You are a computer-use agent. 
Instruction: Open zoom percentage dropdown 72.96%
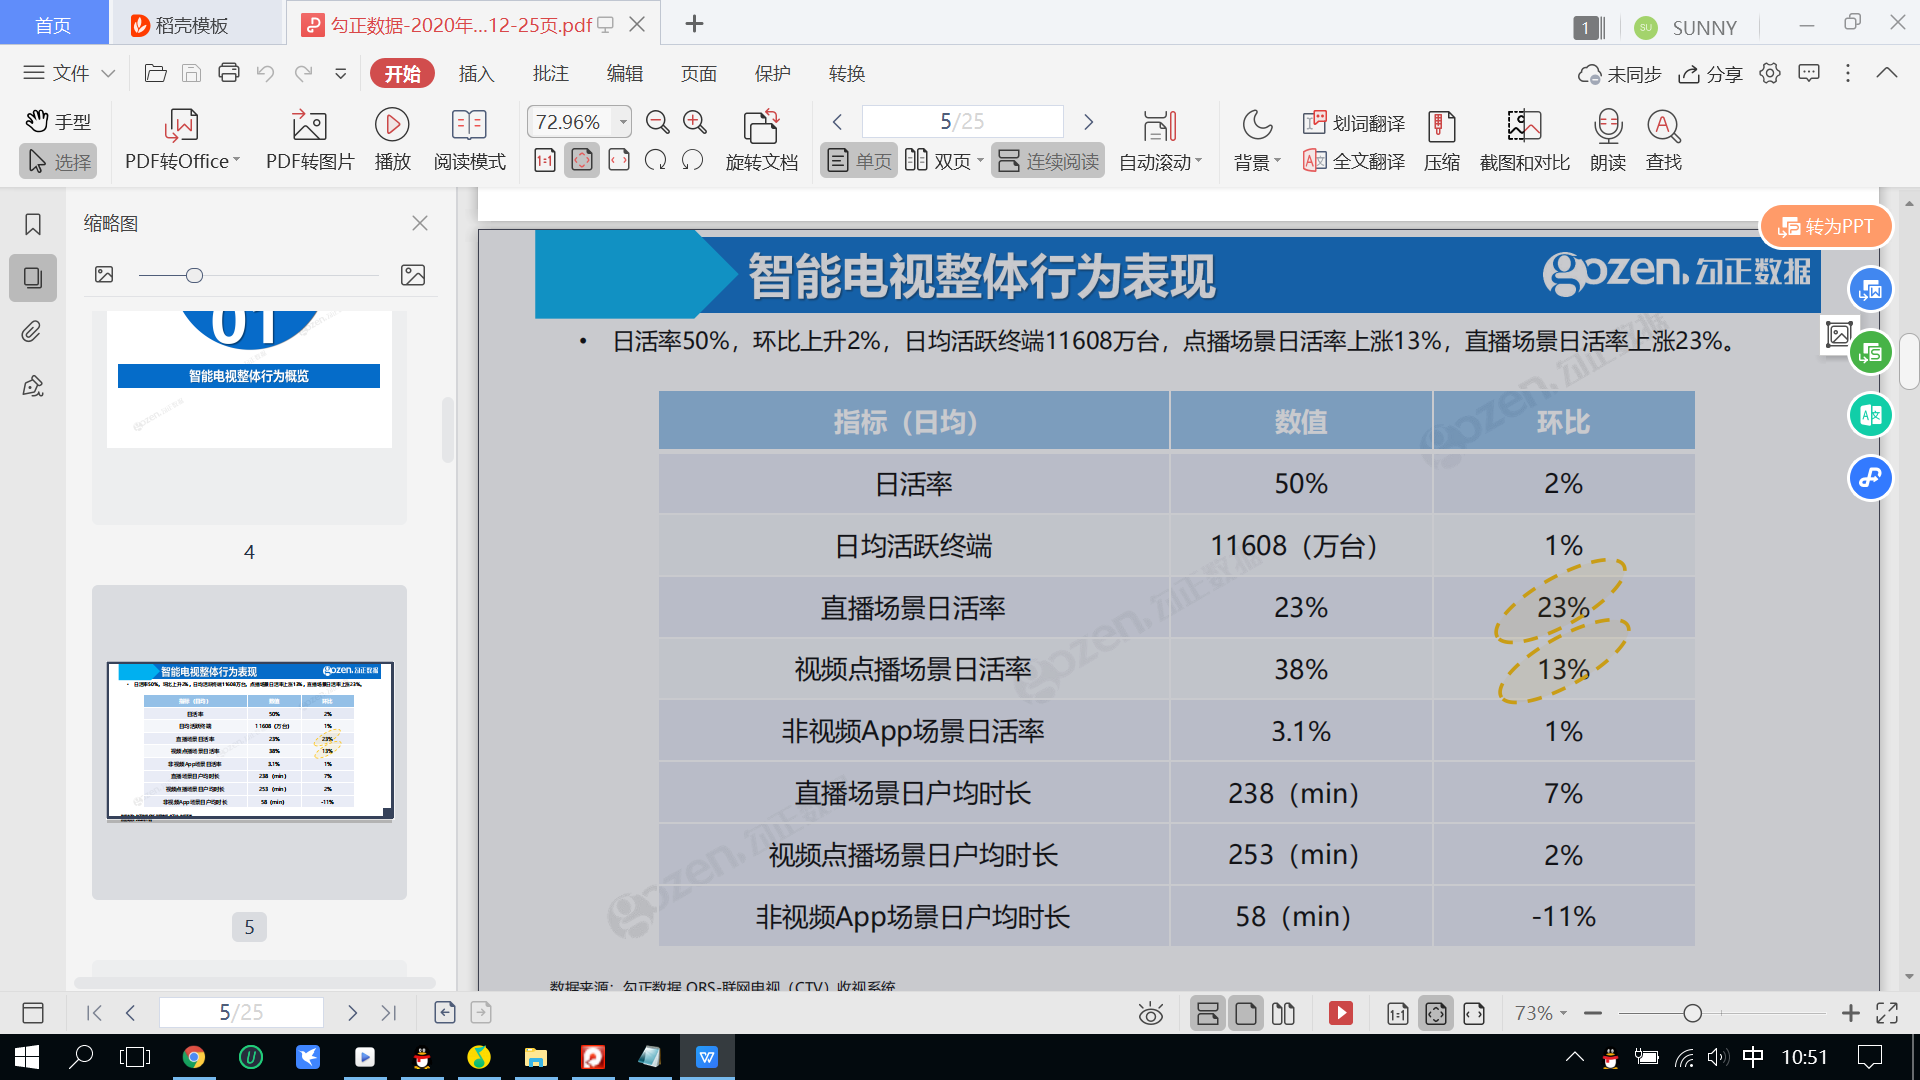click(623, 122)
